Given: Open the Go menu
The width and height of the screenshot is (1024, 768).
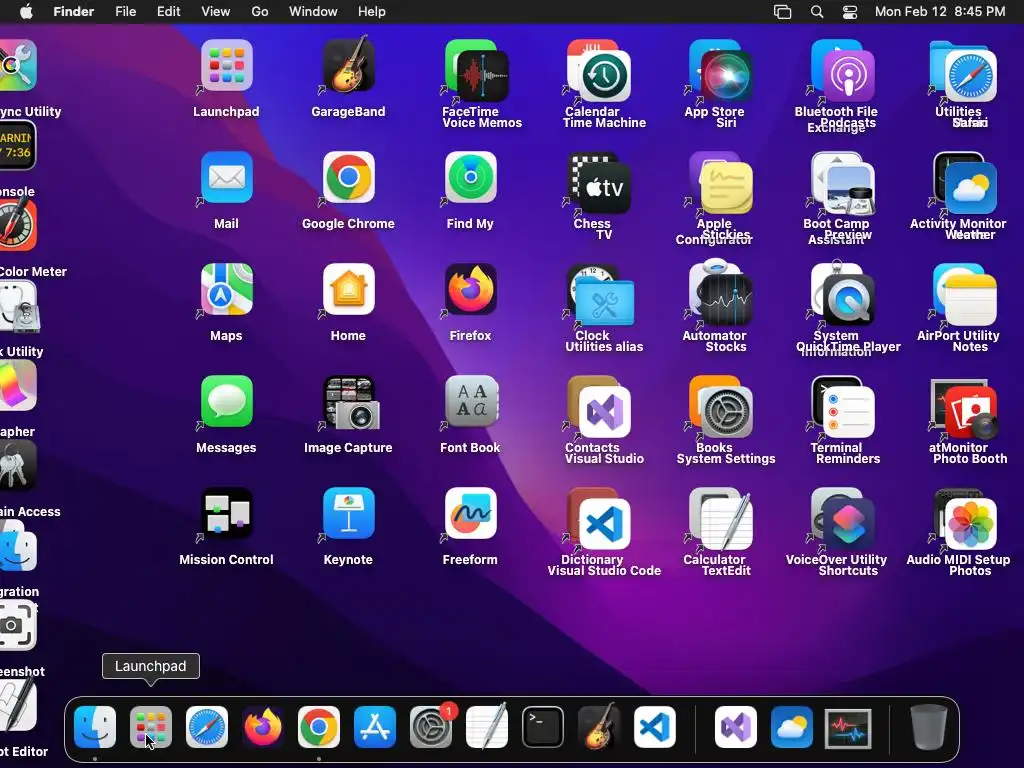Looking at the screenshot, I should (260, 12).
